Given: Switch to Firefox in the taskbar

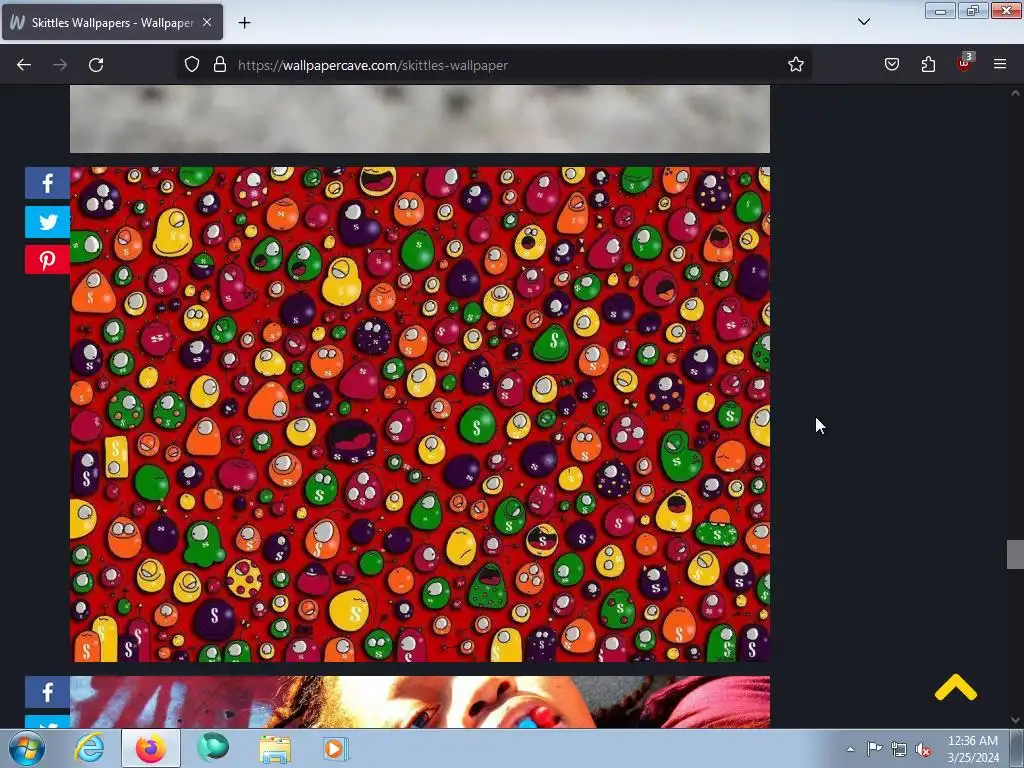Looking at the screenshot, I should (x=151, y=748).
